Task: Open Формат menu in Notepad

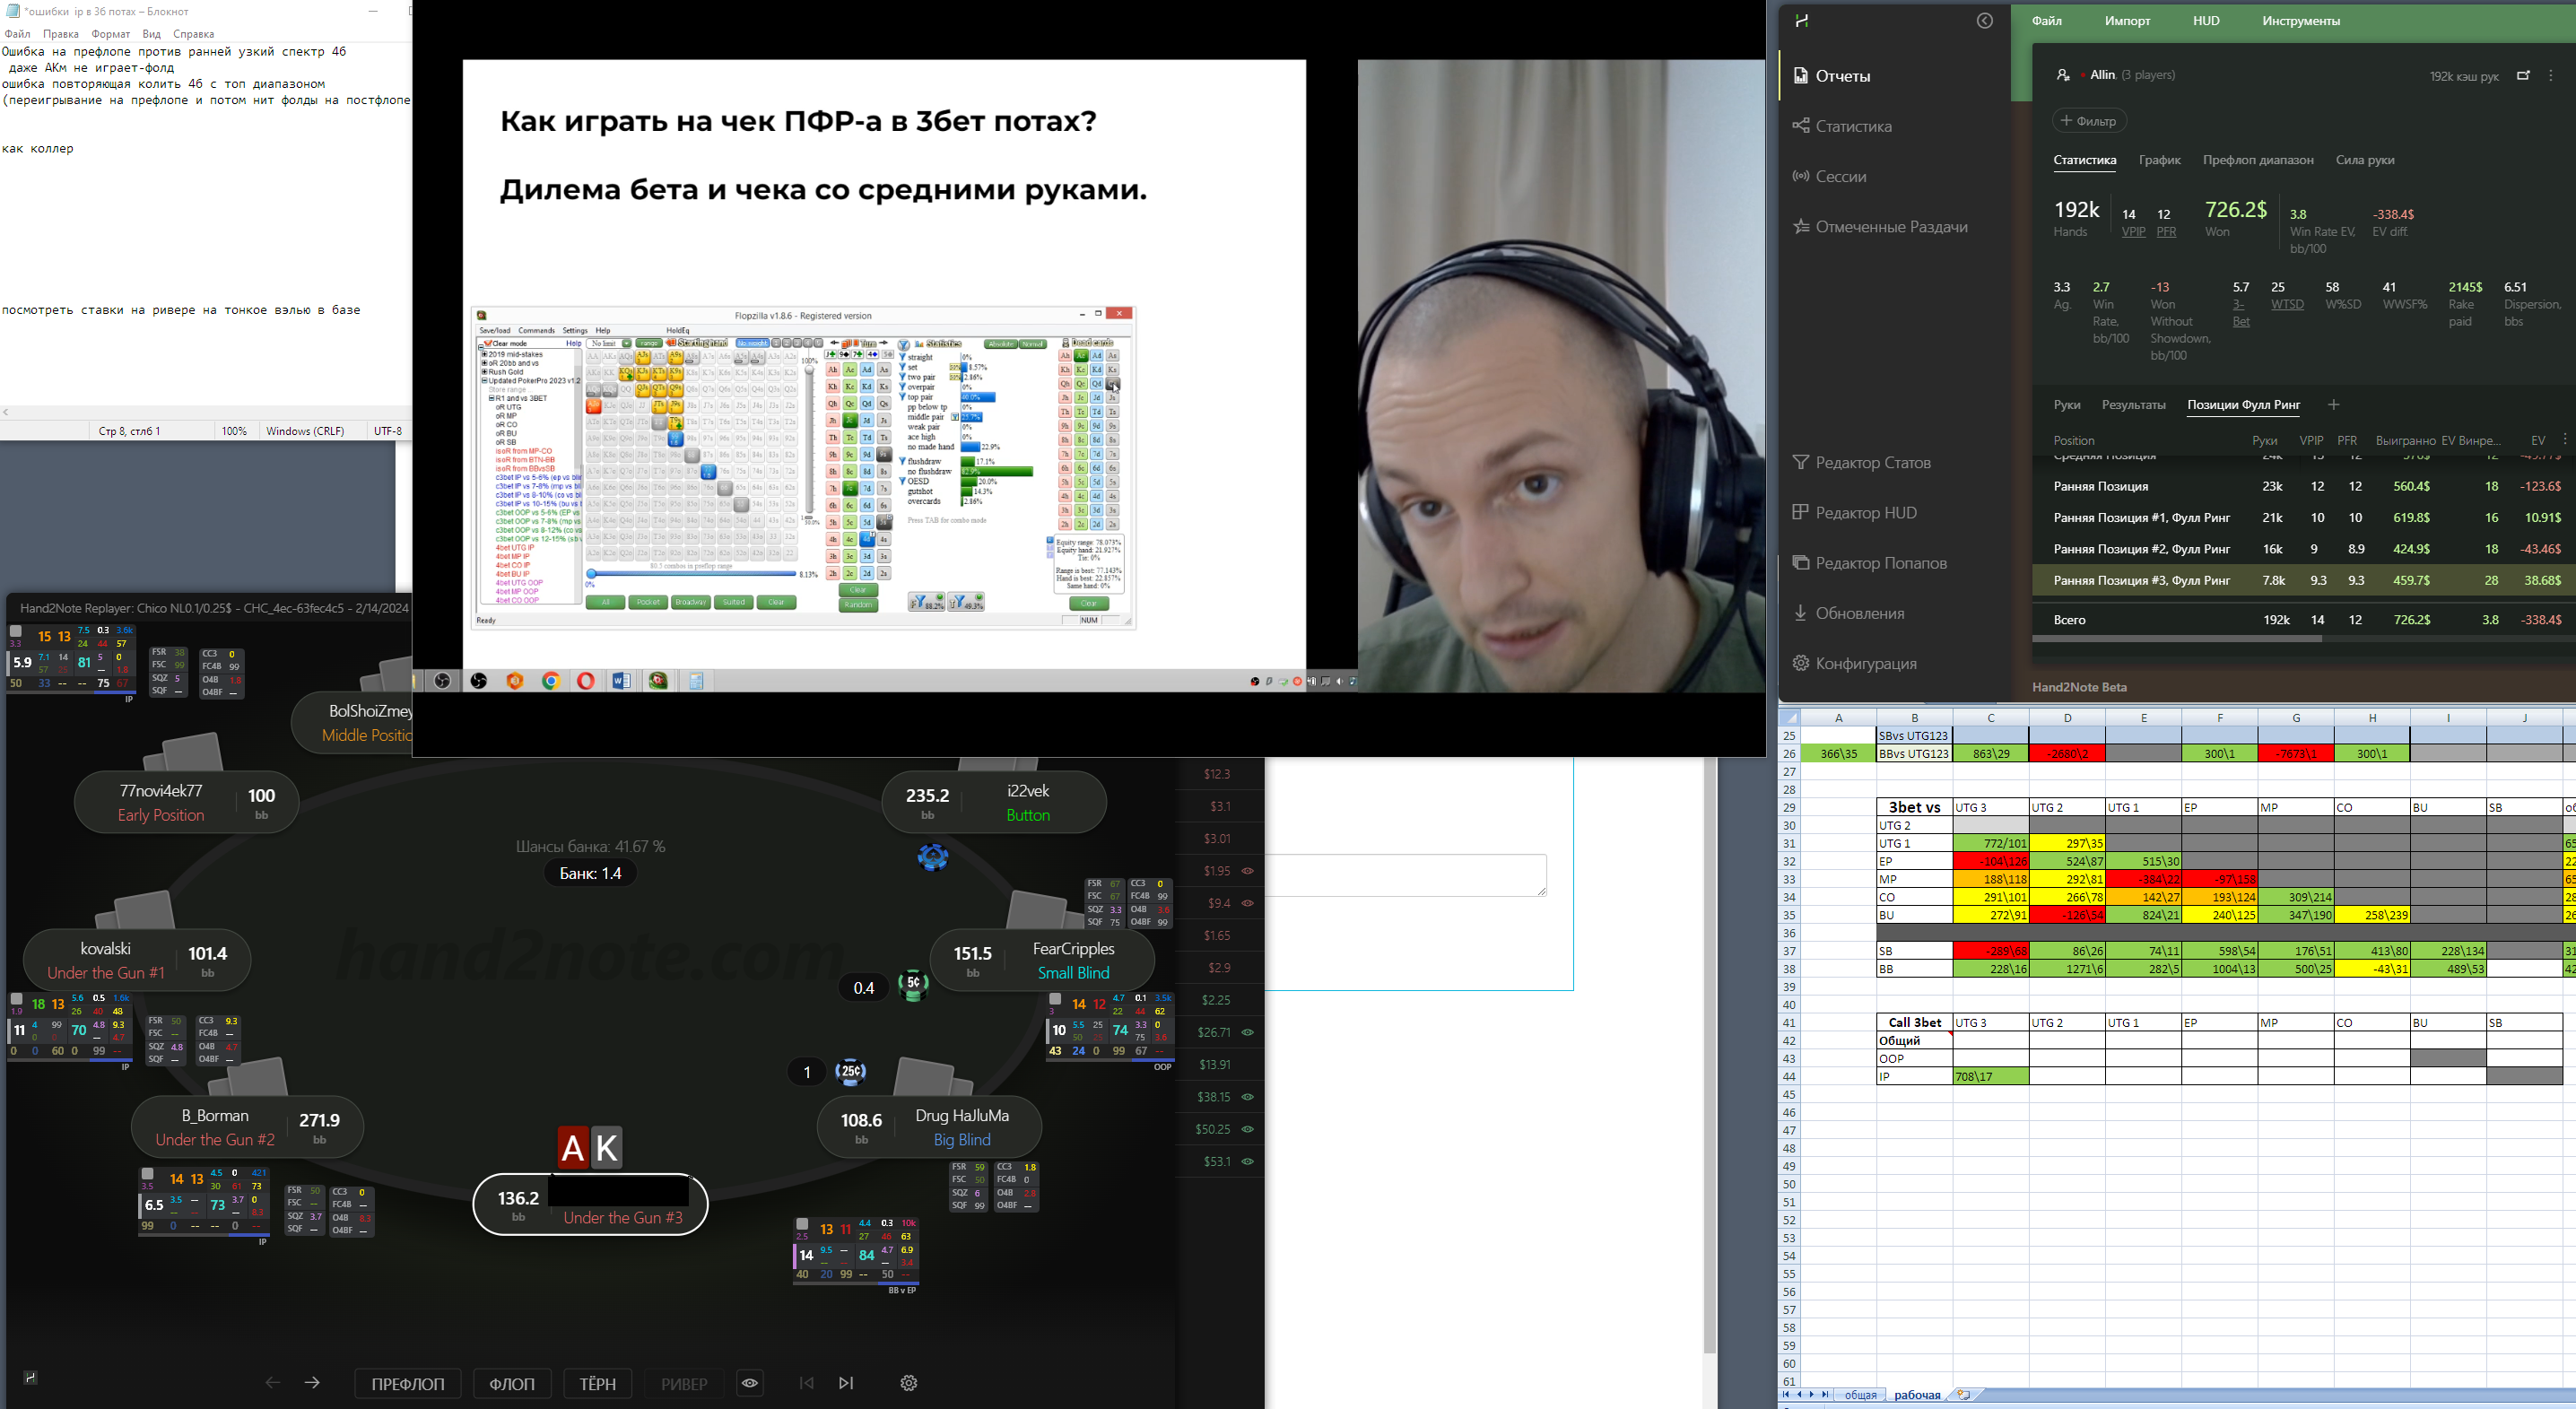Action: (x=110, y=34)
